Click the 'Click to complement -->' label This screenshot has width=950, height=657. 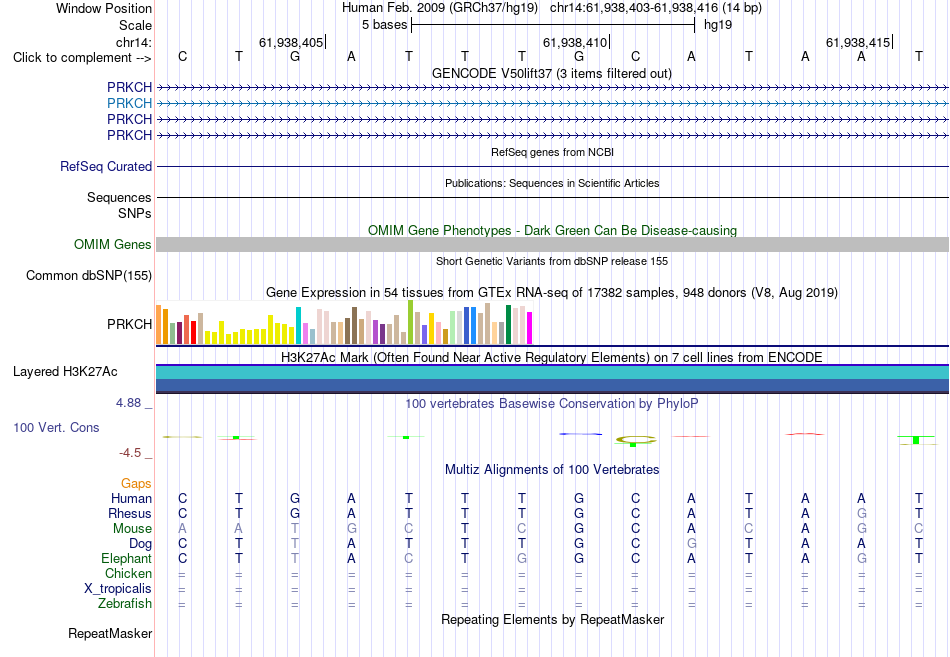pos(82,58)
